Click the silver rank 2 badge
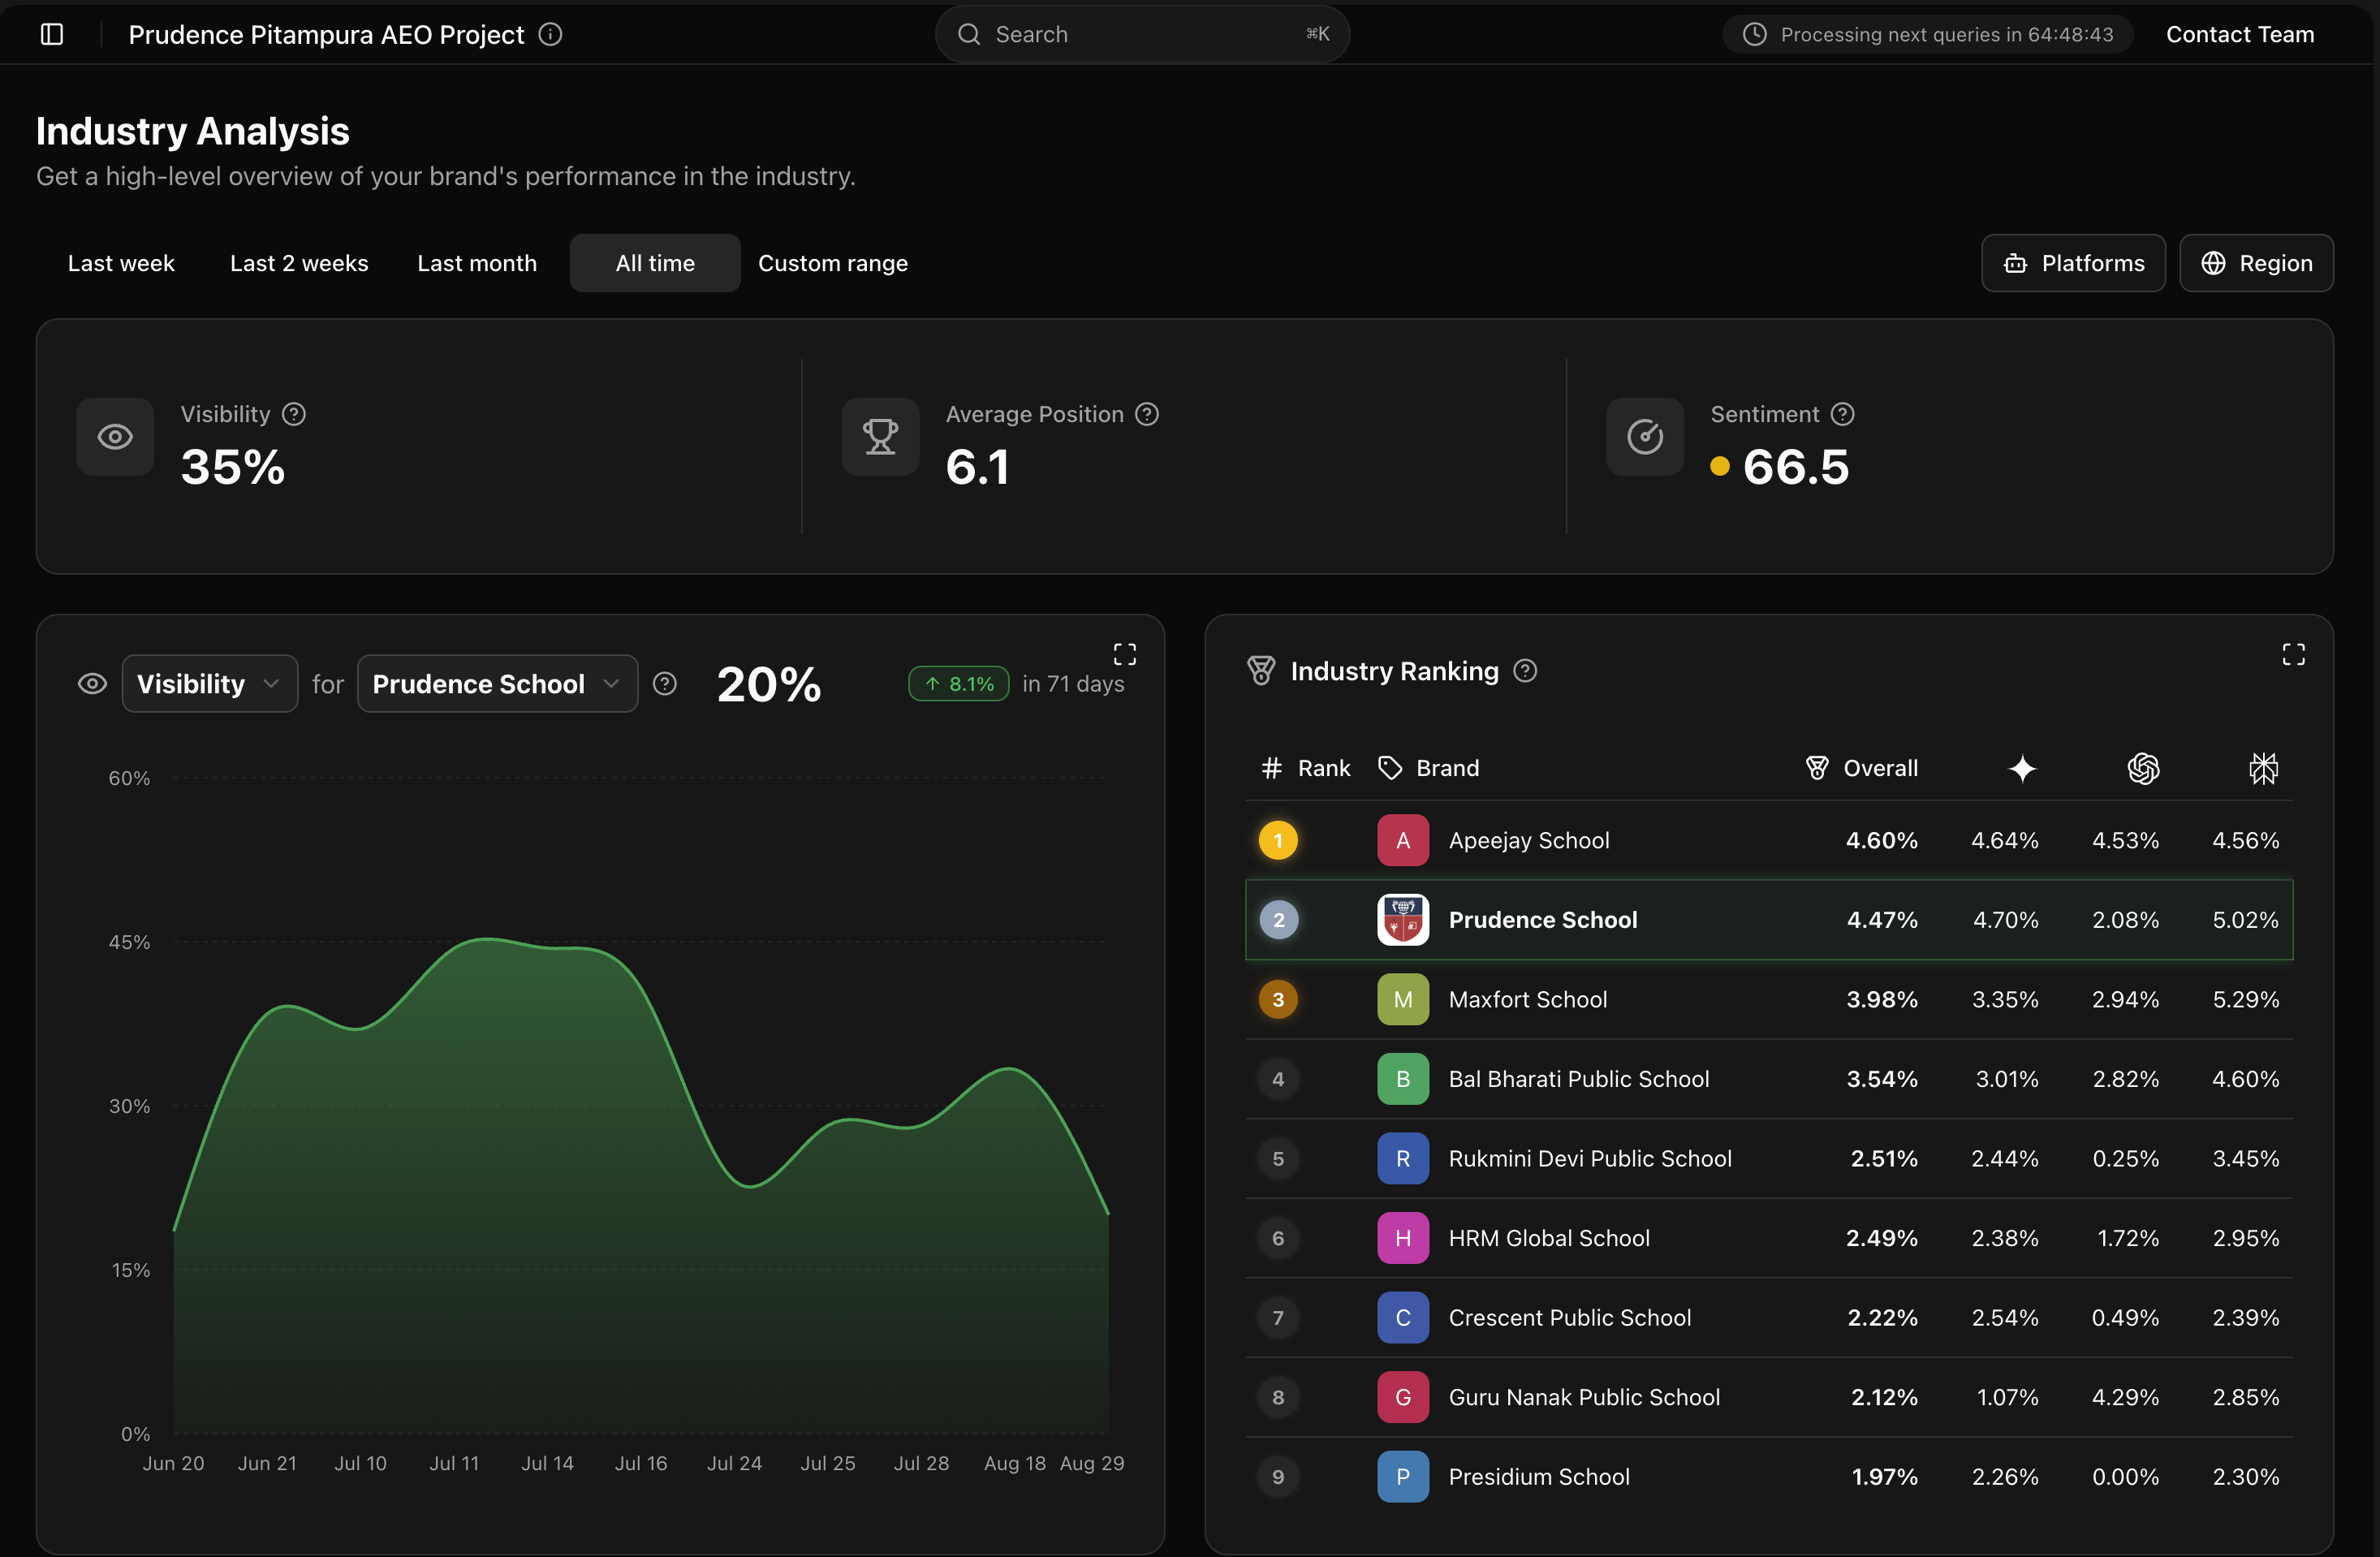 [1278, 920]
